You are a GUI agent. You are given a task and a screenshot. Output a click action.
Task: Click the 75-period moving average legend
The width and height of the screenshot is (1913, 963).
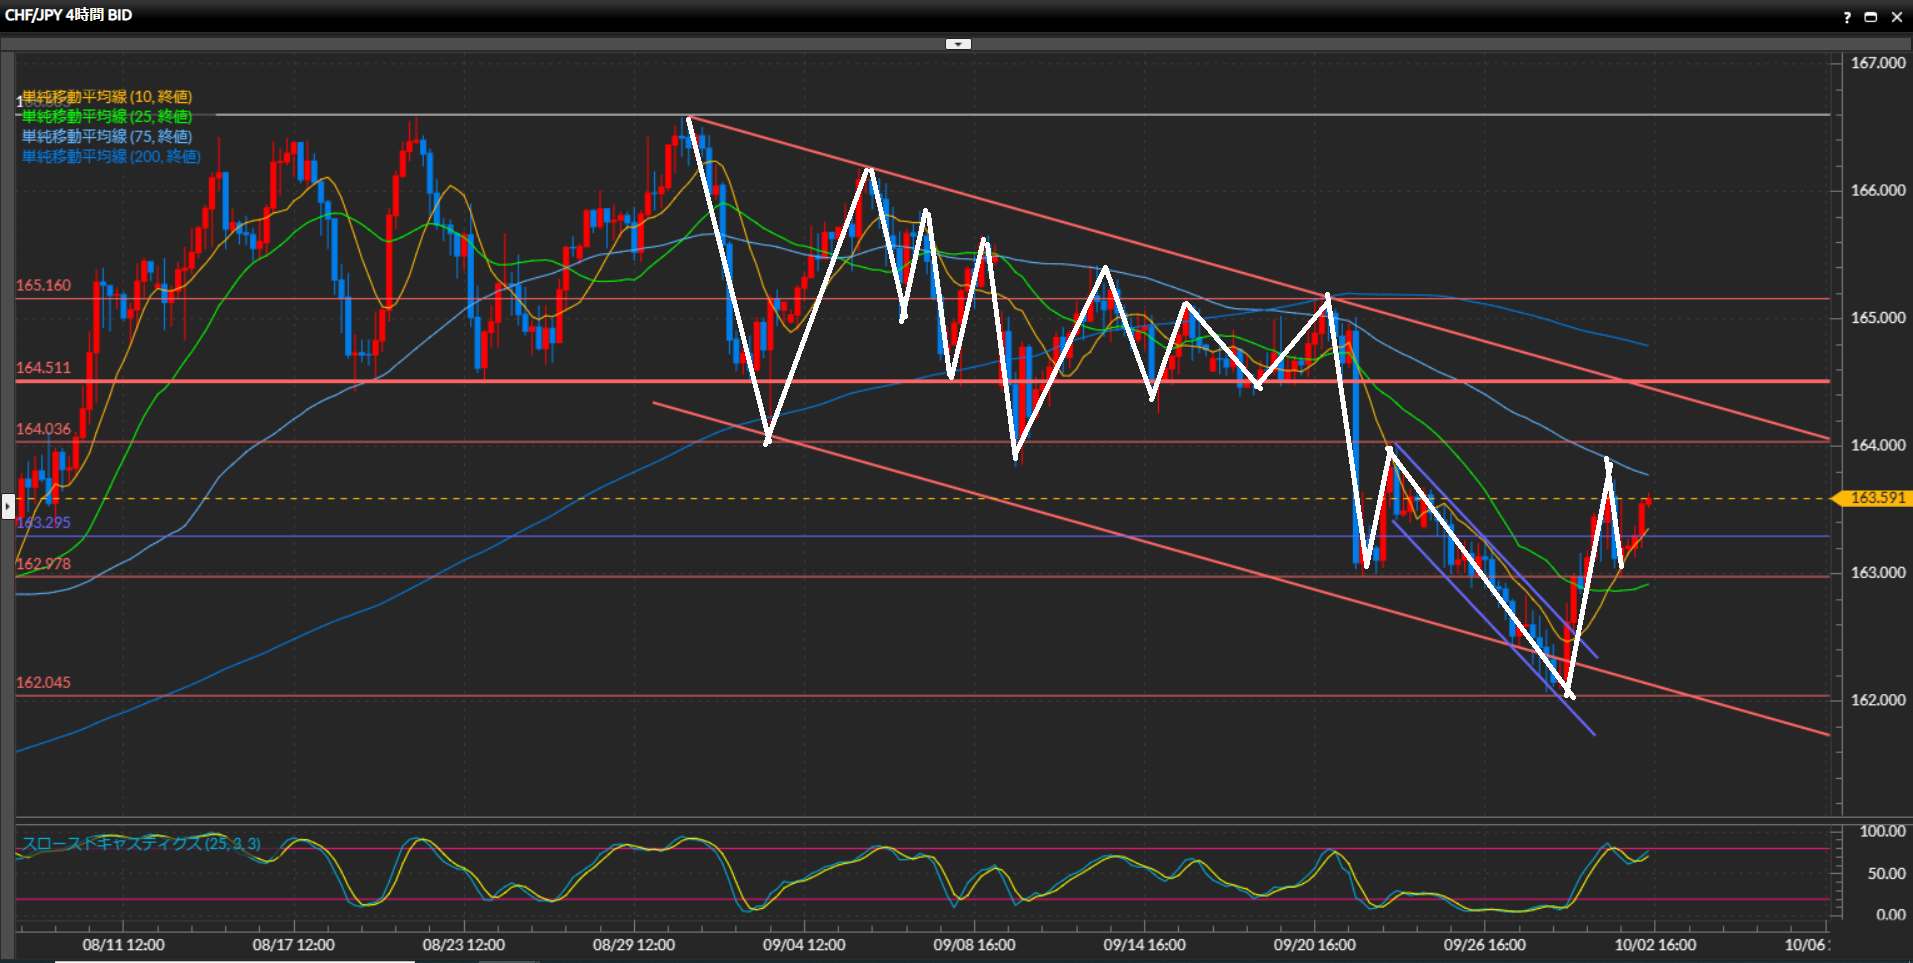pos(107,137)
